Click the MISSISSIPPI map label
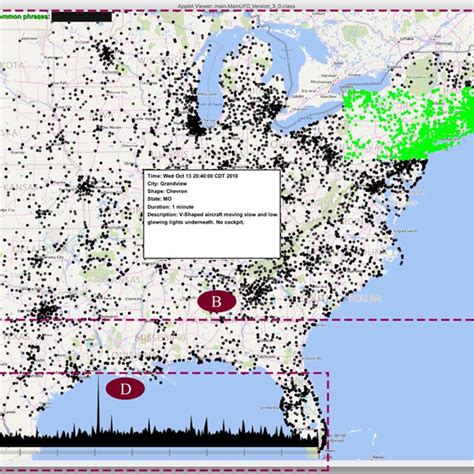Viewport: 474px width, 474px height. [160, 338]
